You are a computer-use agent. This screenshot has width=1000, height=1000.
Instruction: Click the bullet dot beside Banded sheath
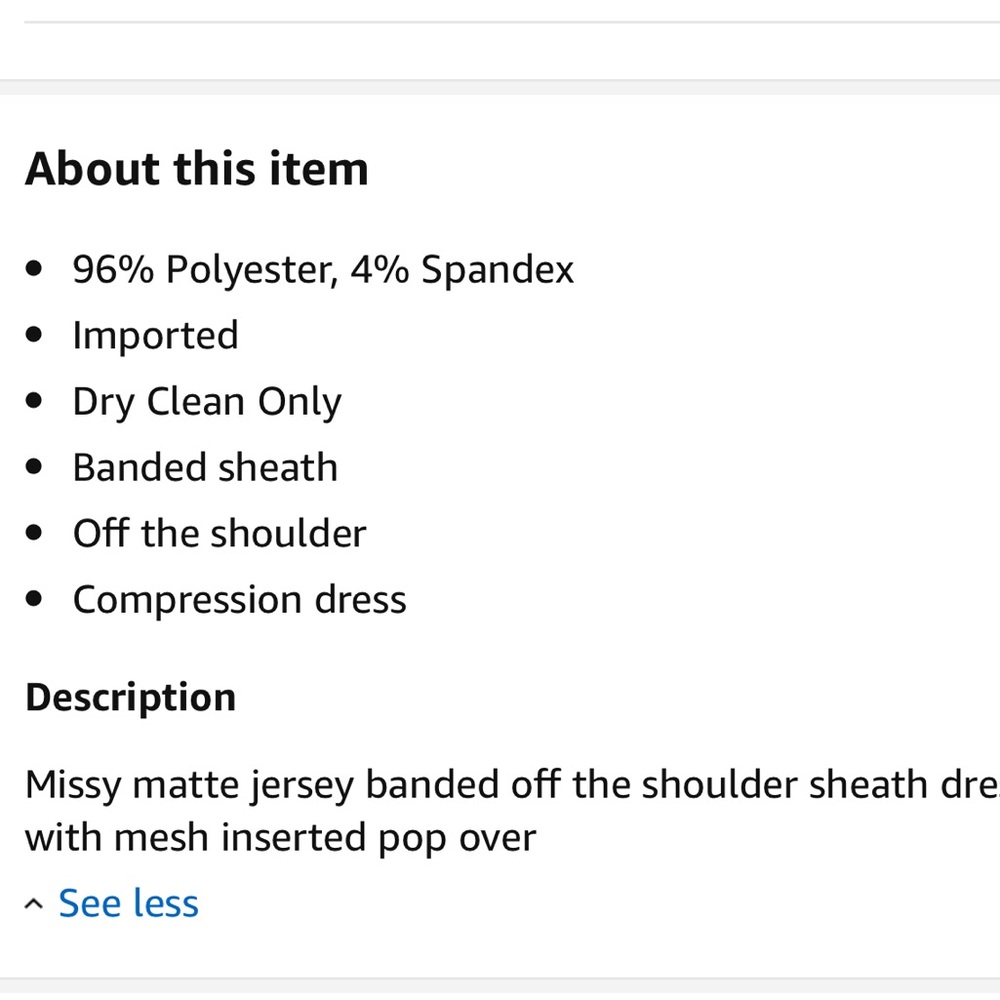tap(36, 468)
